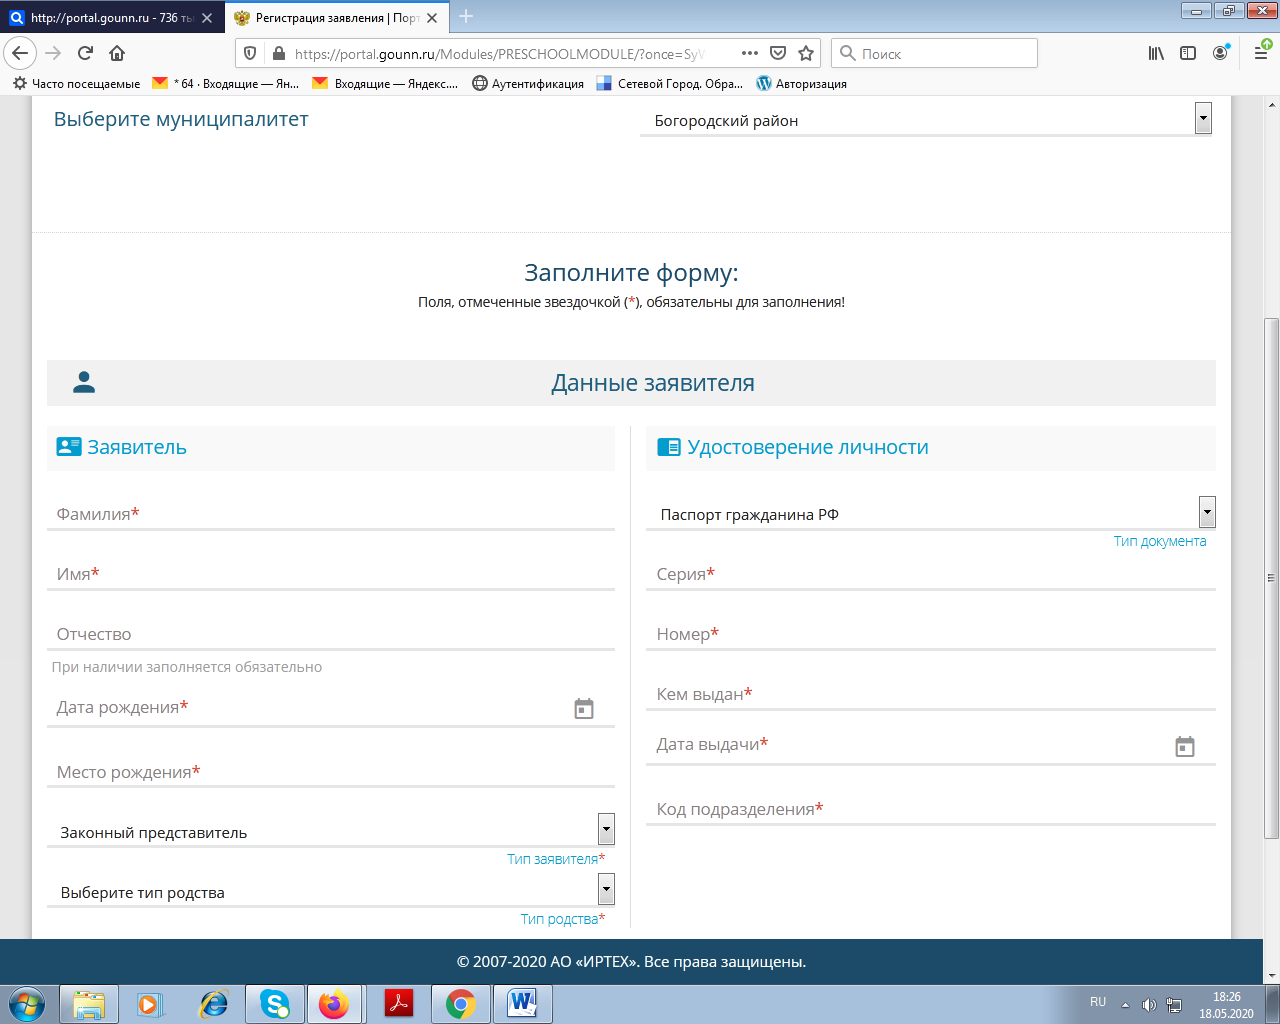This screenshot has width=1280, height=1024.
Task: Show hidden tray icons arrow
Action: 1125,1005
